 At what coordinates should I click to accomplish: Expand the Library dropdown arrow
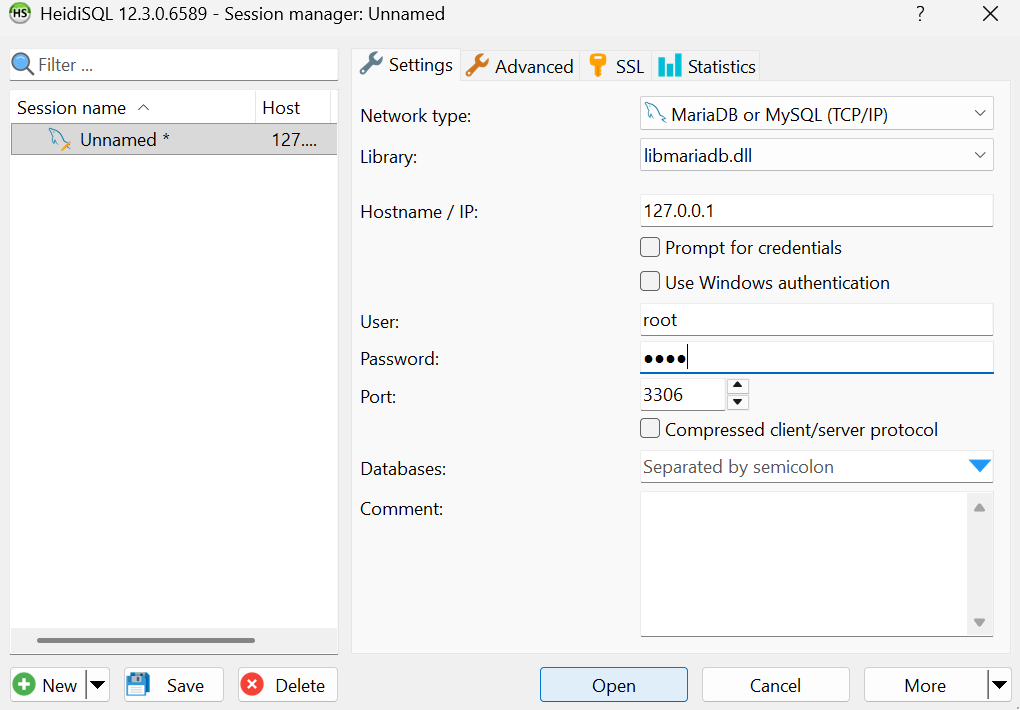click(x=980, y=155)
